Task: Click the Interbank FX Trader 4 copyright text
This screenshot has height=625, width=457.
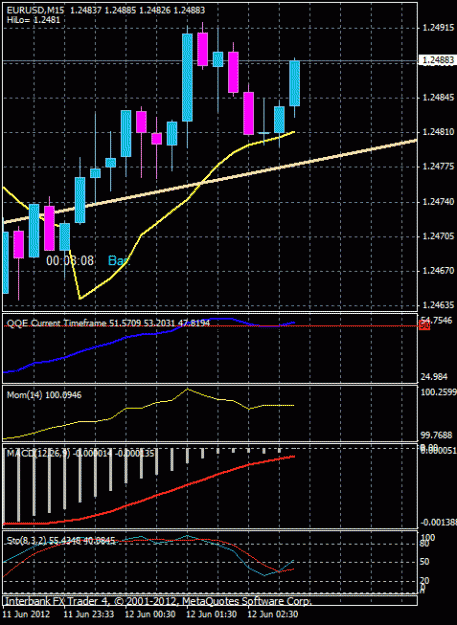Action: click(x=158, y=601)
